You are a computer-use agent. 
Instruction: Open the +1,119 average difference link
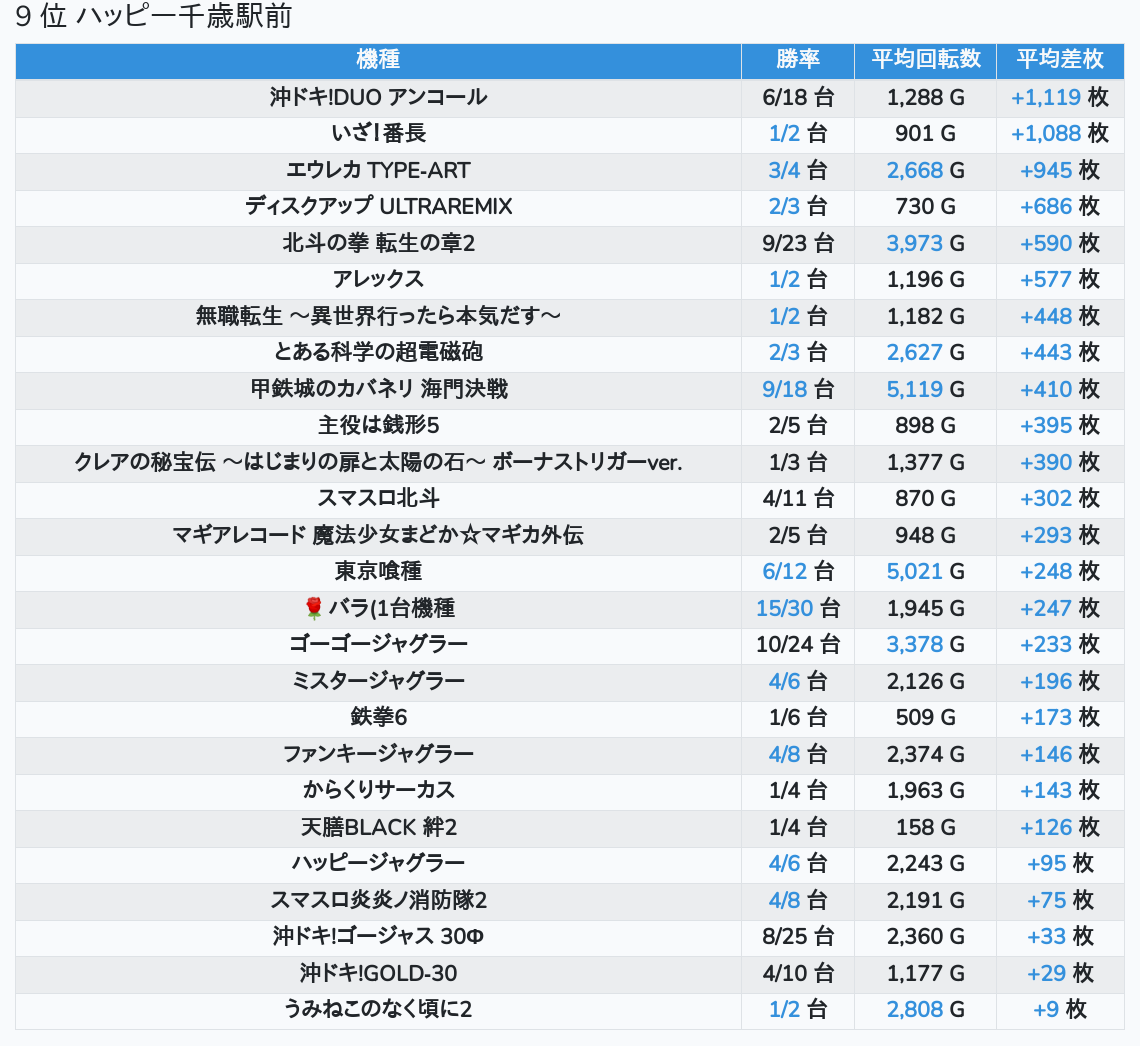click(x=1045, y=97)
